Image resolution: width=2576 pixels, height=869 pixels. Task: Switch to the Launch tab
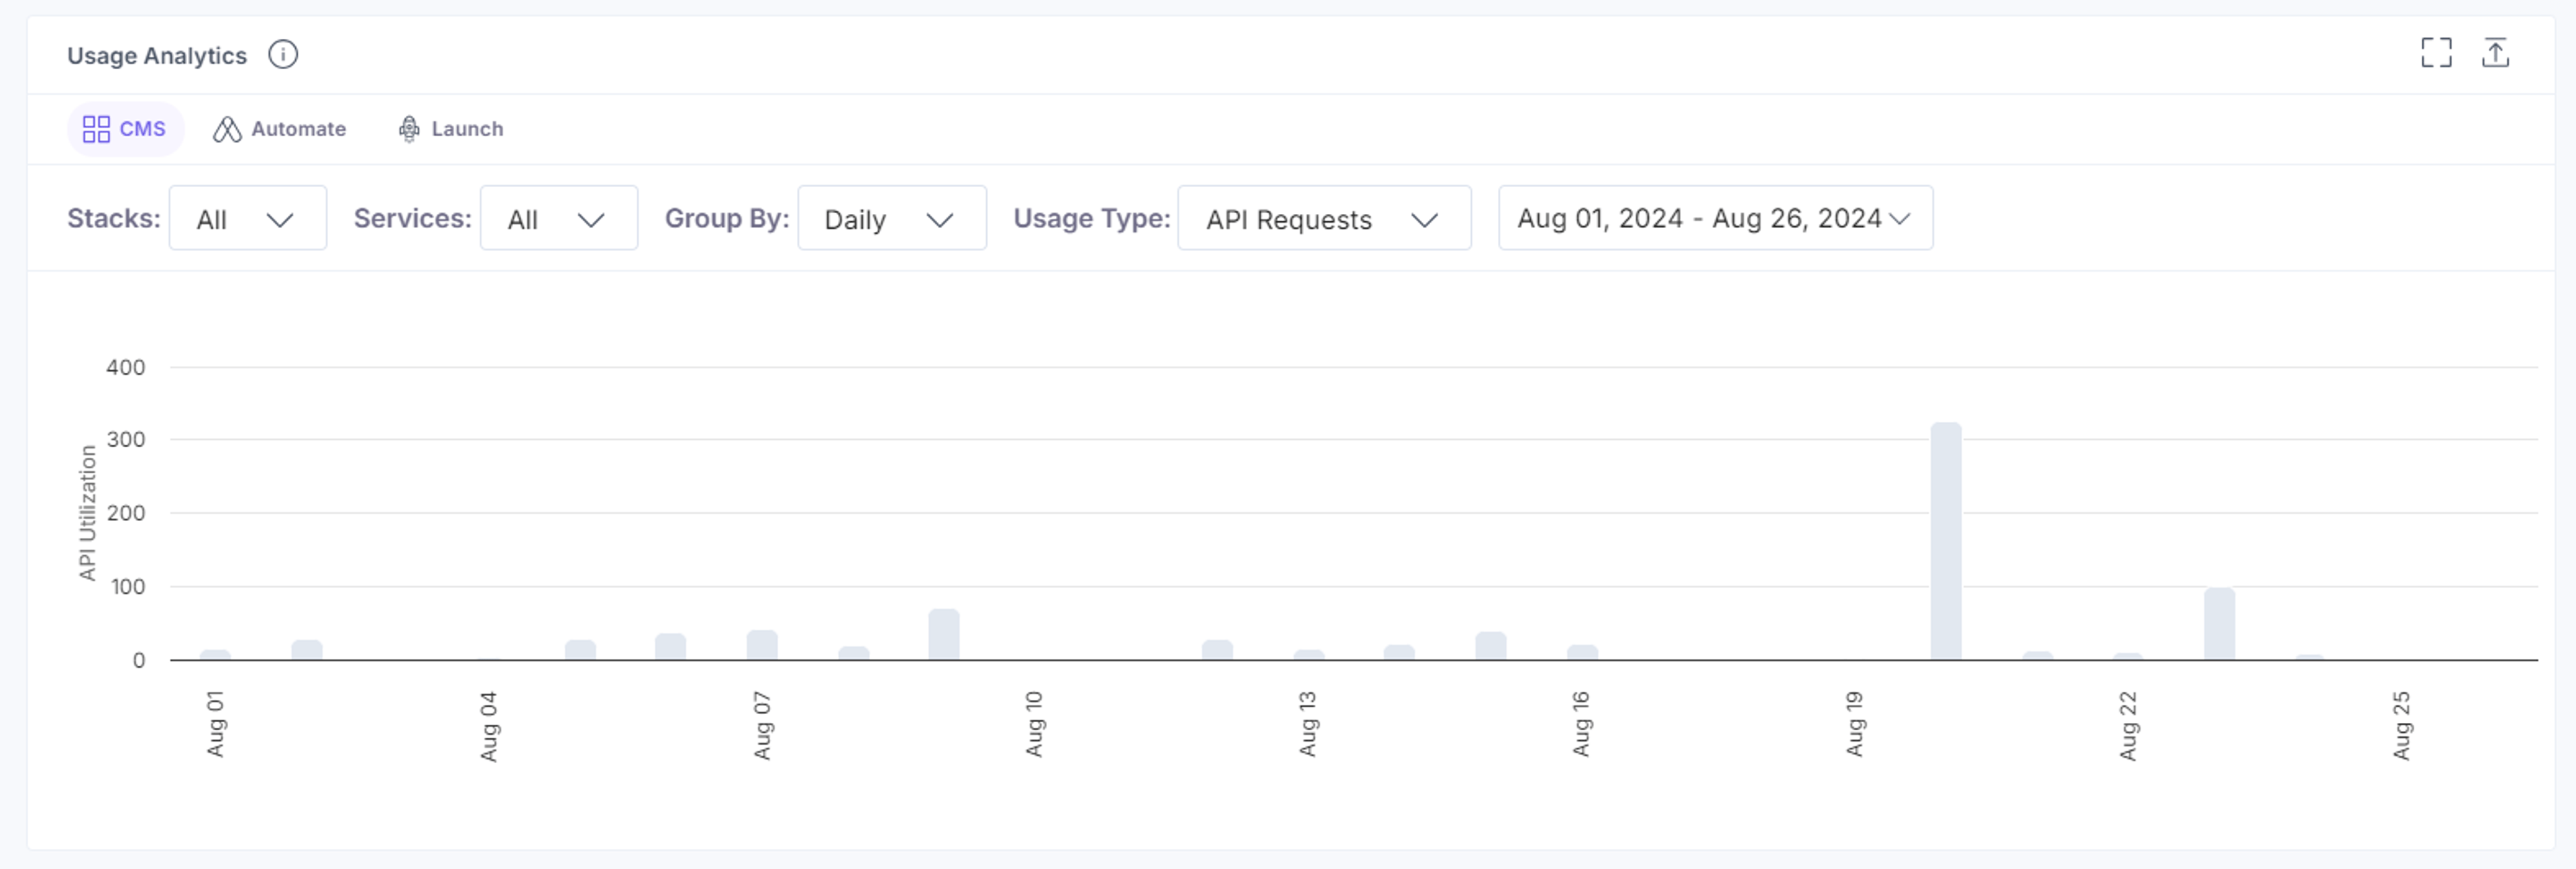point(450,129)
